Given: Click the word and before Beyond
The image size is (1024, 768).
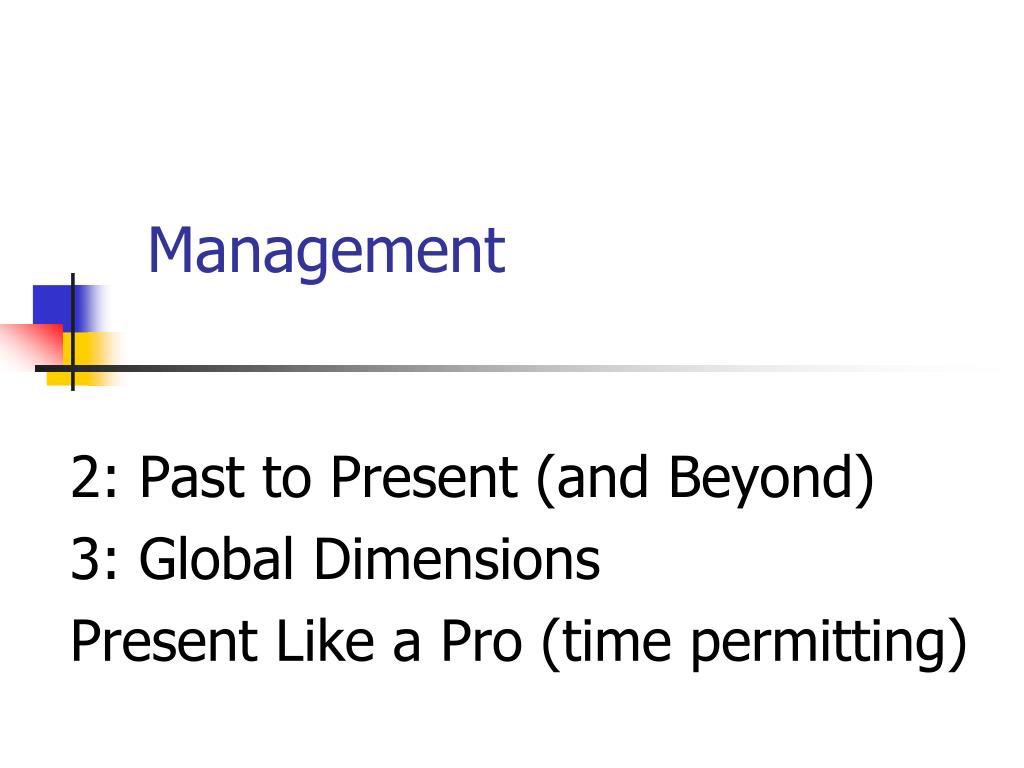Looking at the screenshot, I should pos(602,477).
